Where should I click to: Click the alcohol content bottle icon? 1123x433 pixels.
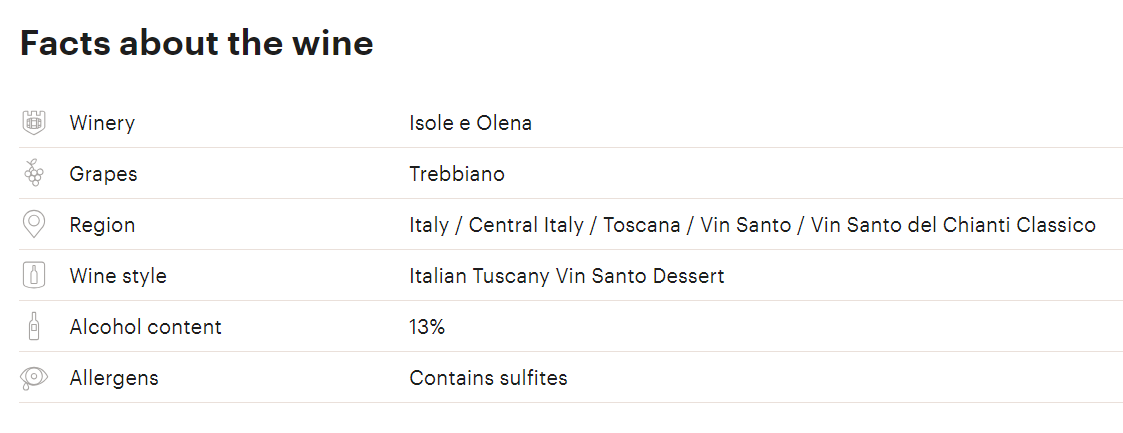[x=34, y=326]
